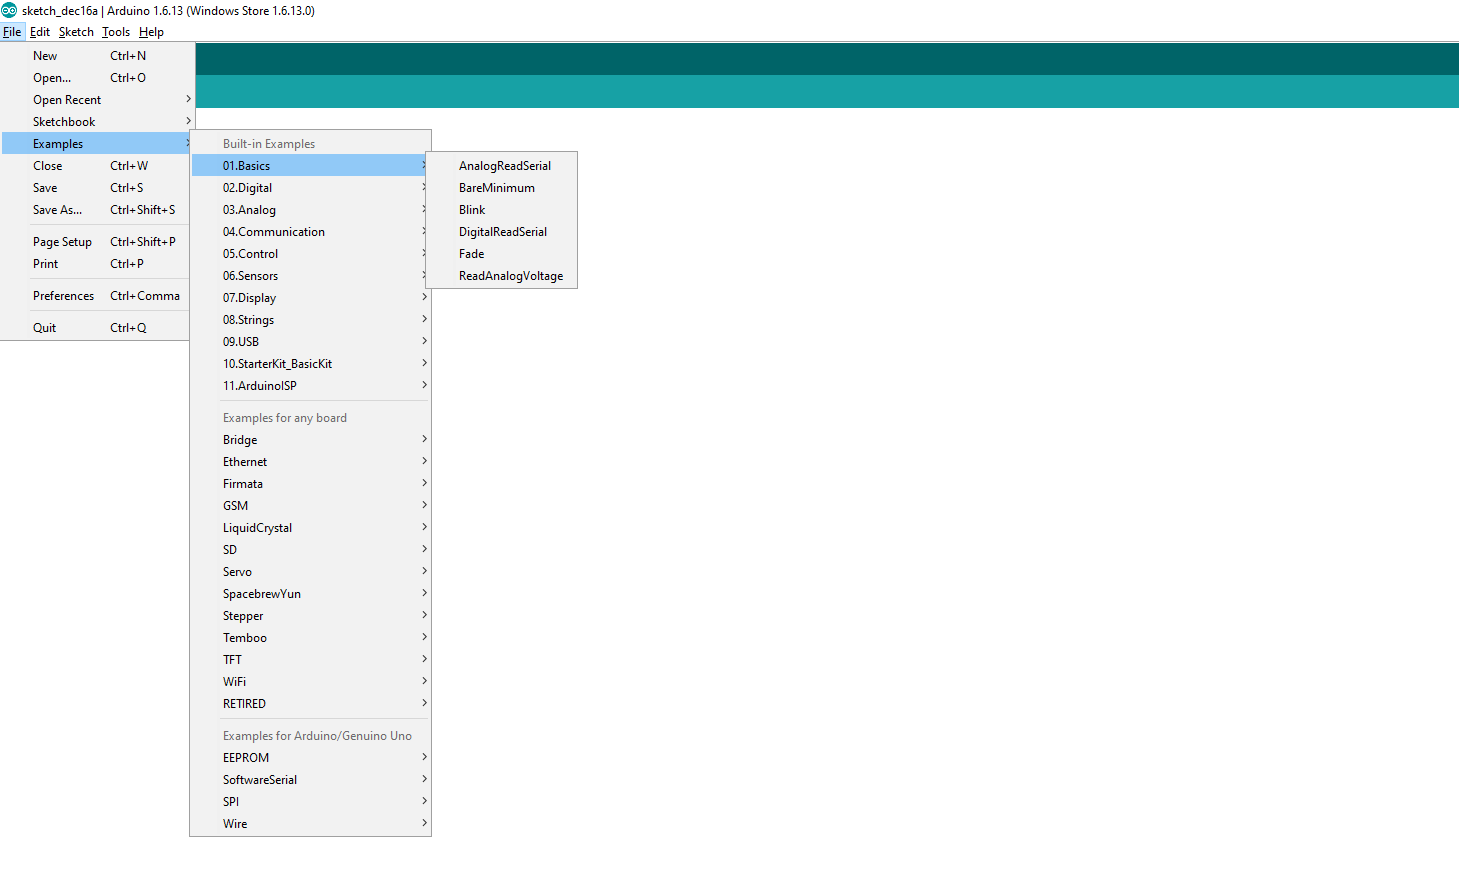Viewport: 1459px width, 890px height.
Task: Open the Sketchbook submenu
Action: click(64, 122)
